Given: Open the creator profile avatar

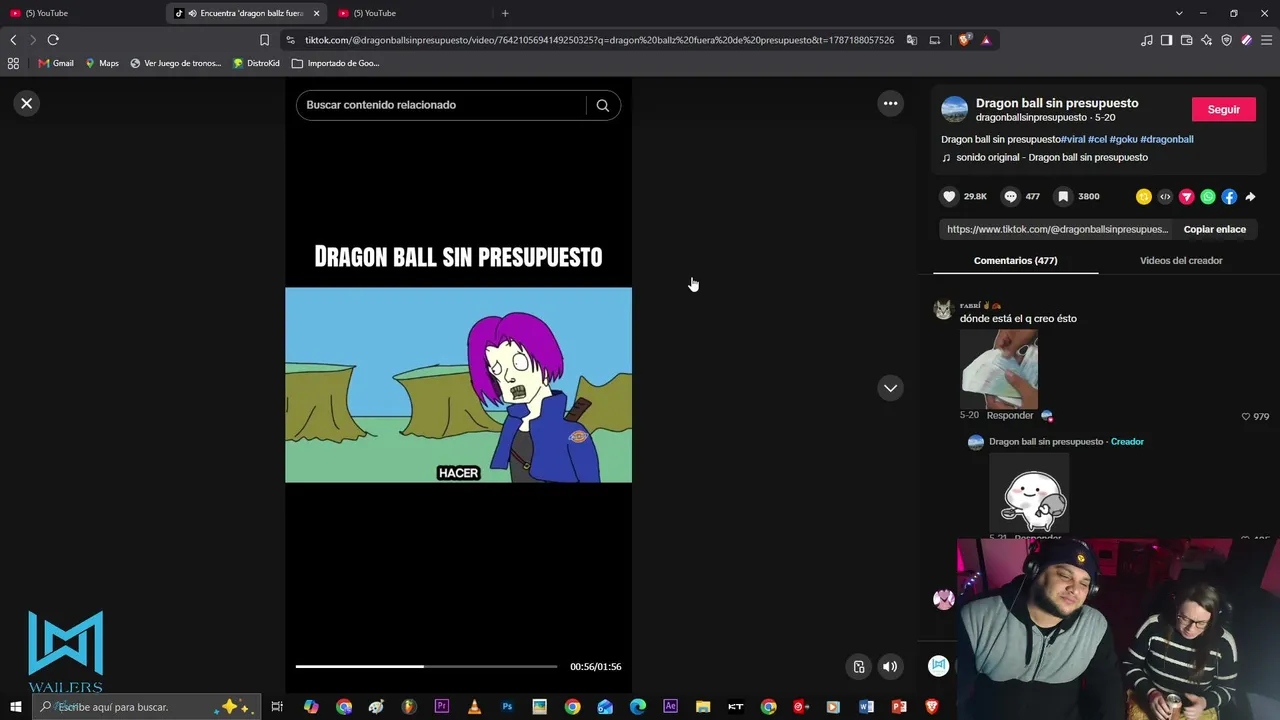Looking at the screenshot, I should pyautogui.click(x=955, y=109).
